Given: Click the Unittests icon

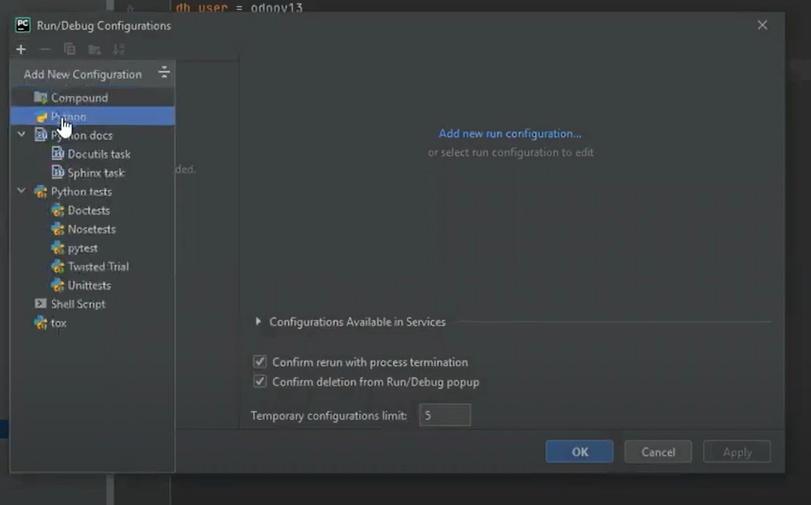Looking at the screenshot, I should [x=57, y=285].
